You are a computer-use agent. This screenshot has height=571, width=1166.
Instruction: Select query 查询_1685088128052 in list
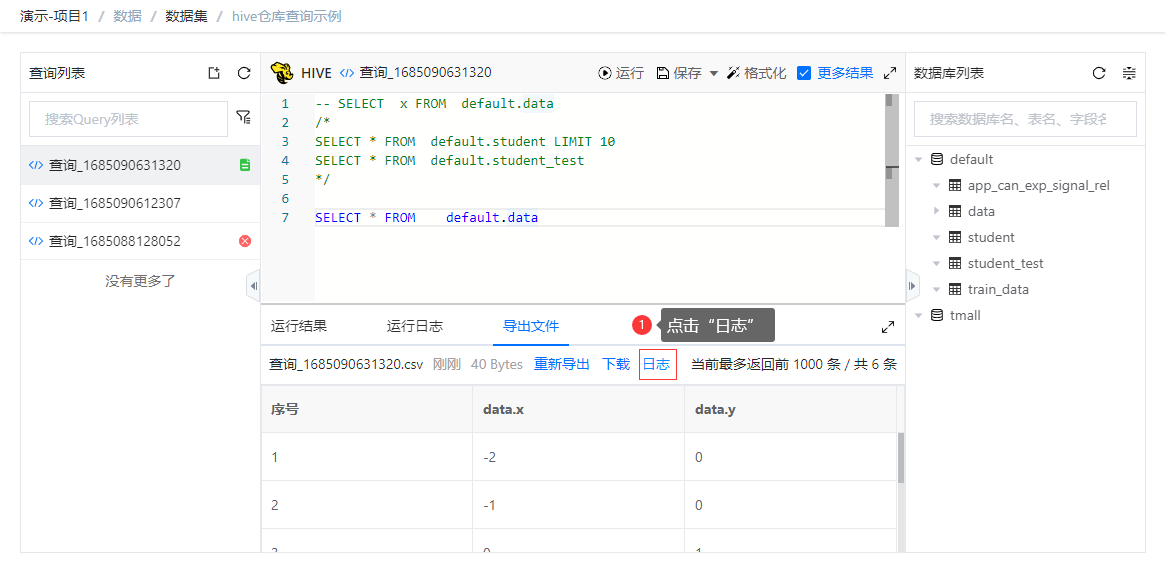click(x=141, y=241)
